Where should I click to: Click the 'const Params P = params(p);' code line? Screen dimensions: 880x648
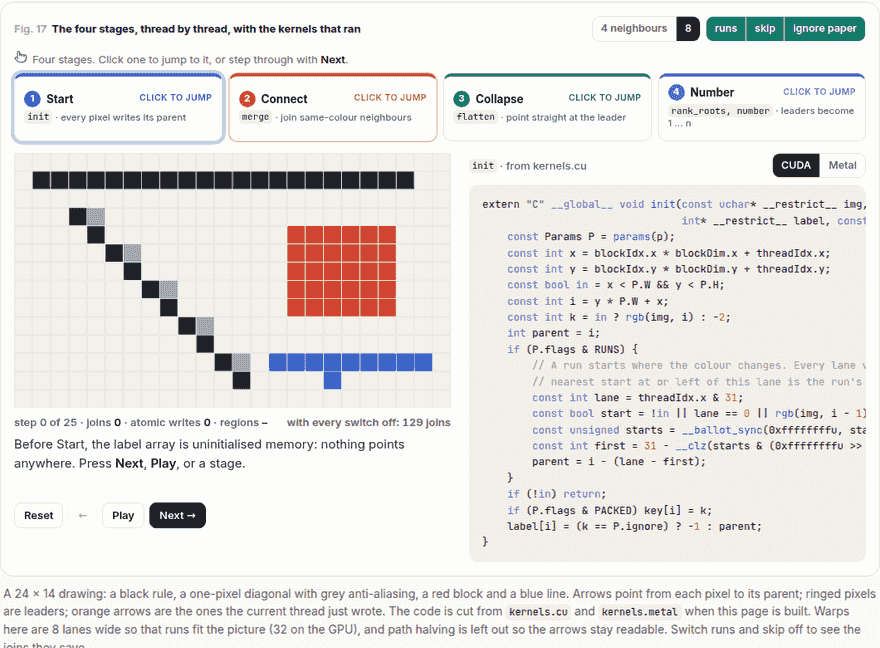pyautogui.click(x=590, y=237)
